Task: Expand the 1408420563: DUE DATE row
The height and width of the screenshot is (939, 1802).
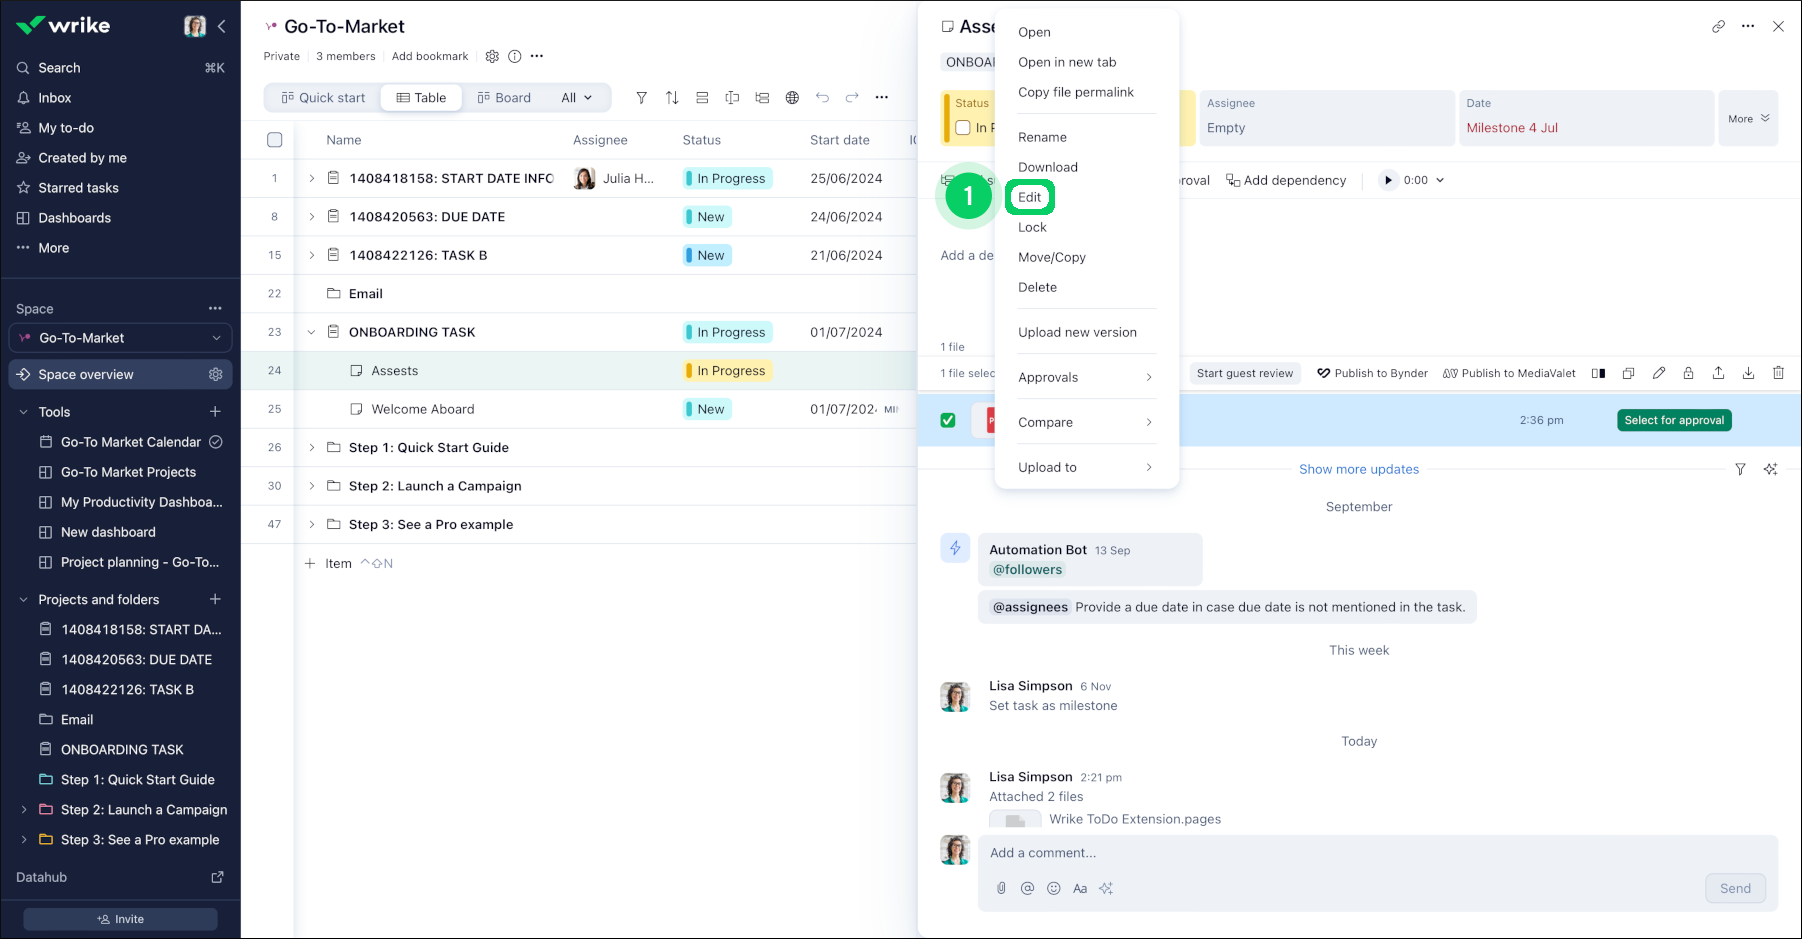Action: (x=311, y=216)
